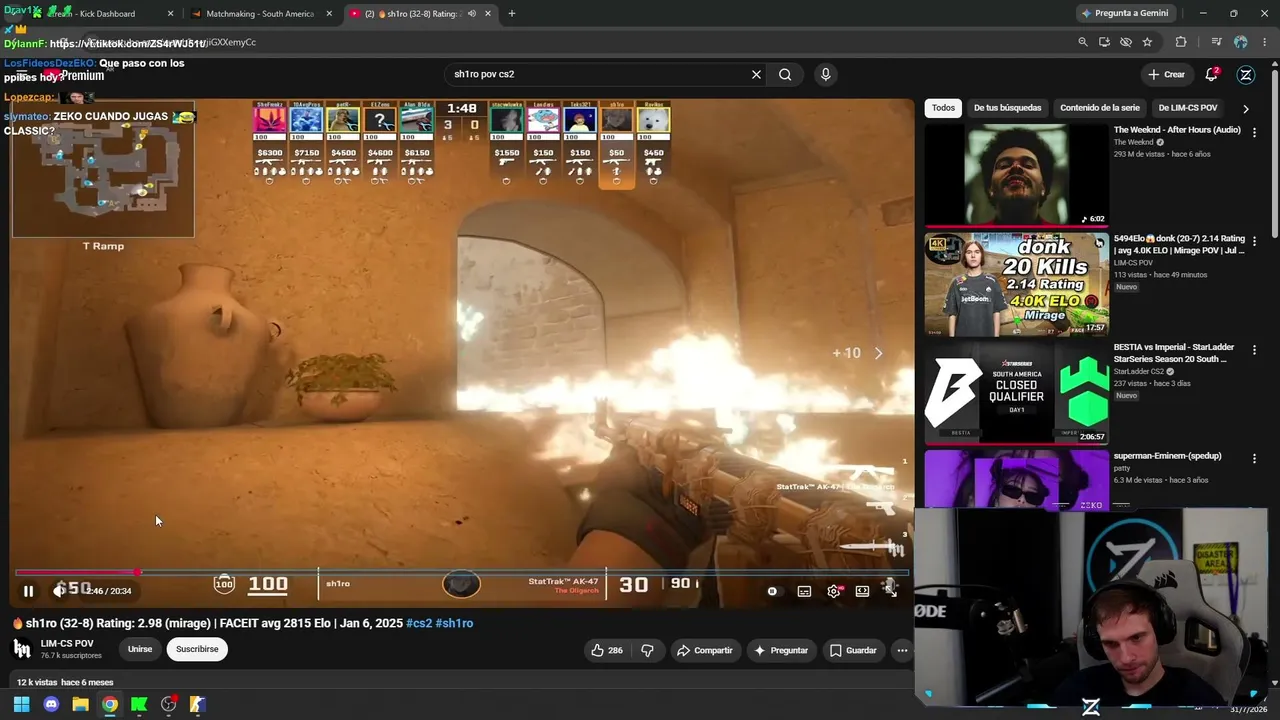Bookmark this page with the star icon
The width and height of the screenshot is (1280, 720).
[1147, 42]
